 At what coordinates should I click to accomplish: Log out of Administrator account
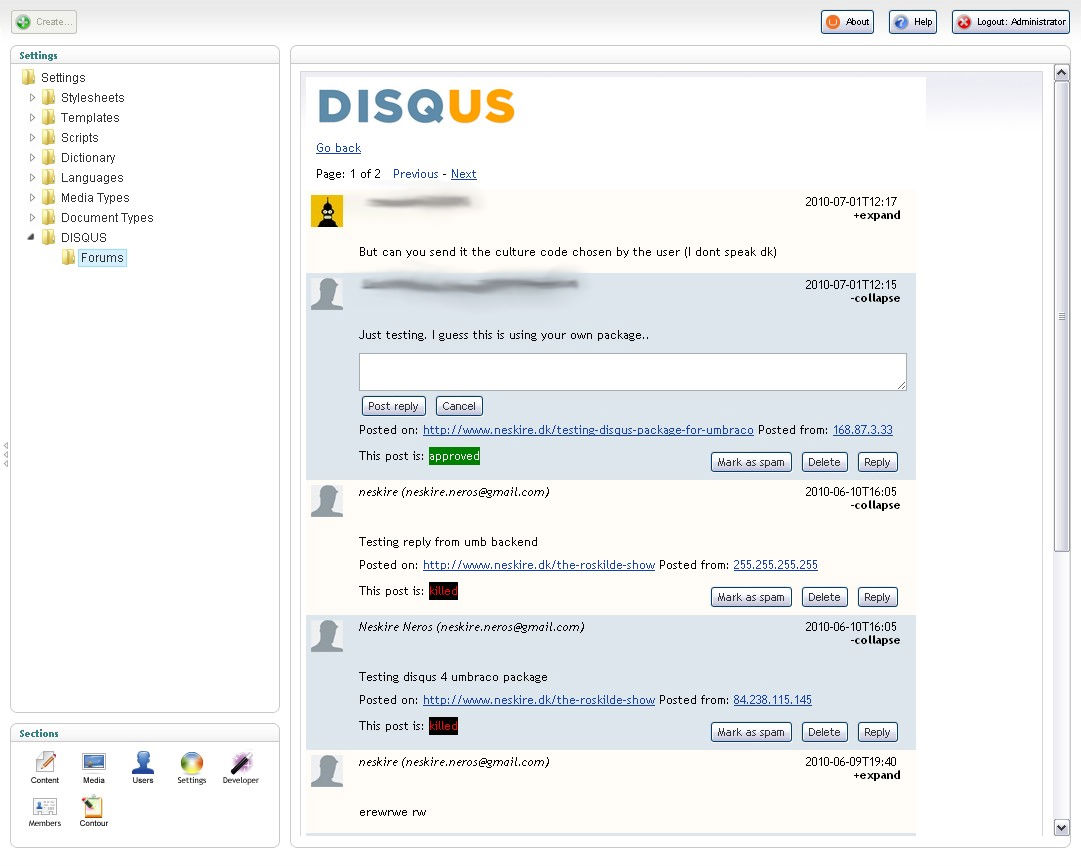coord(1011,21)
